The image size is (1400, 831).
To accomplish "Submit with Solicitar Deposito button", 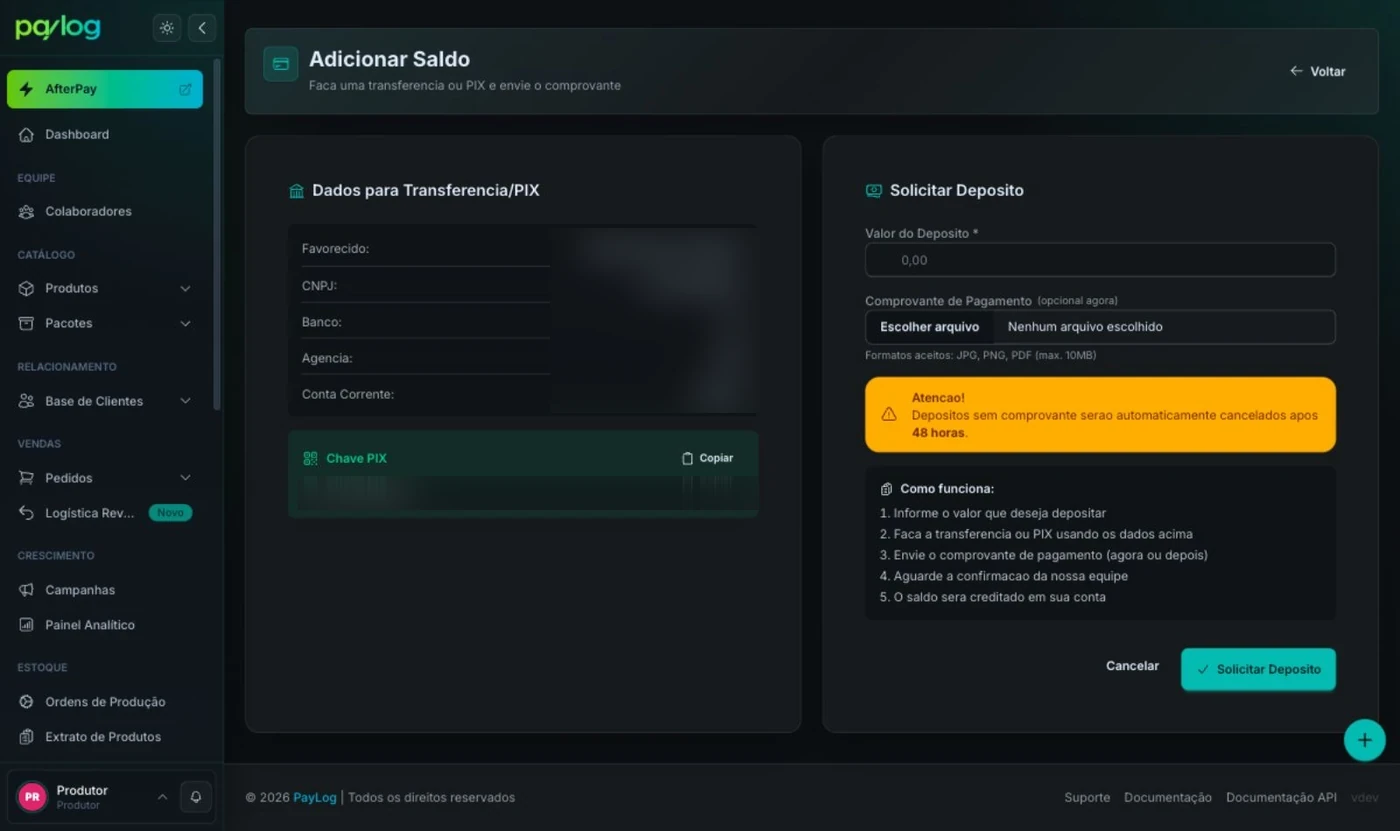I will (x=1258, y=669).
